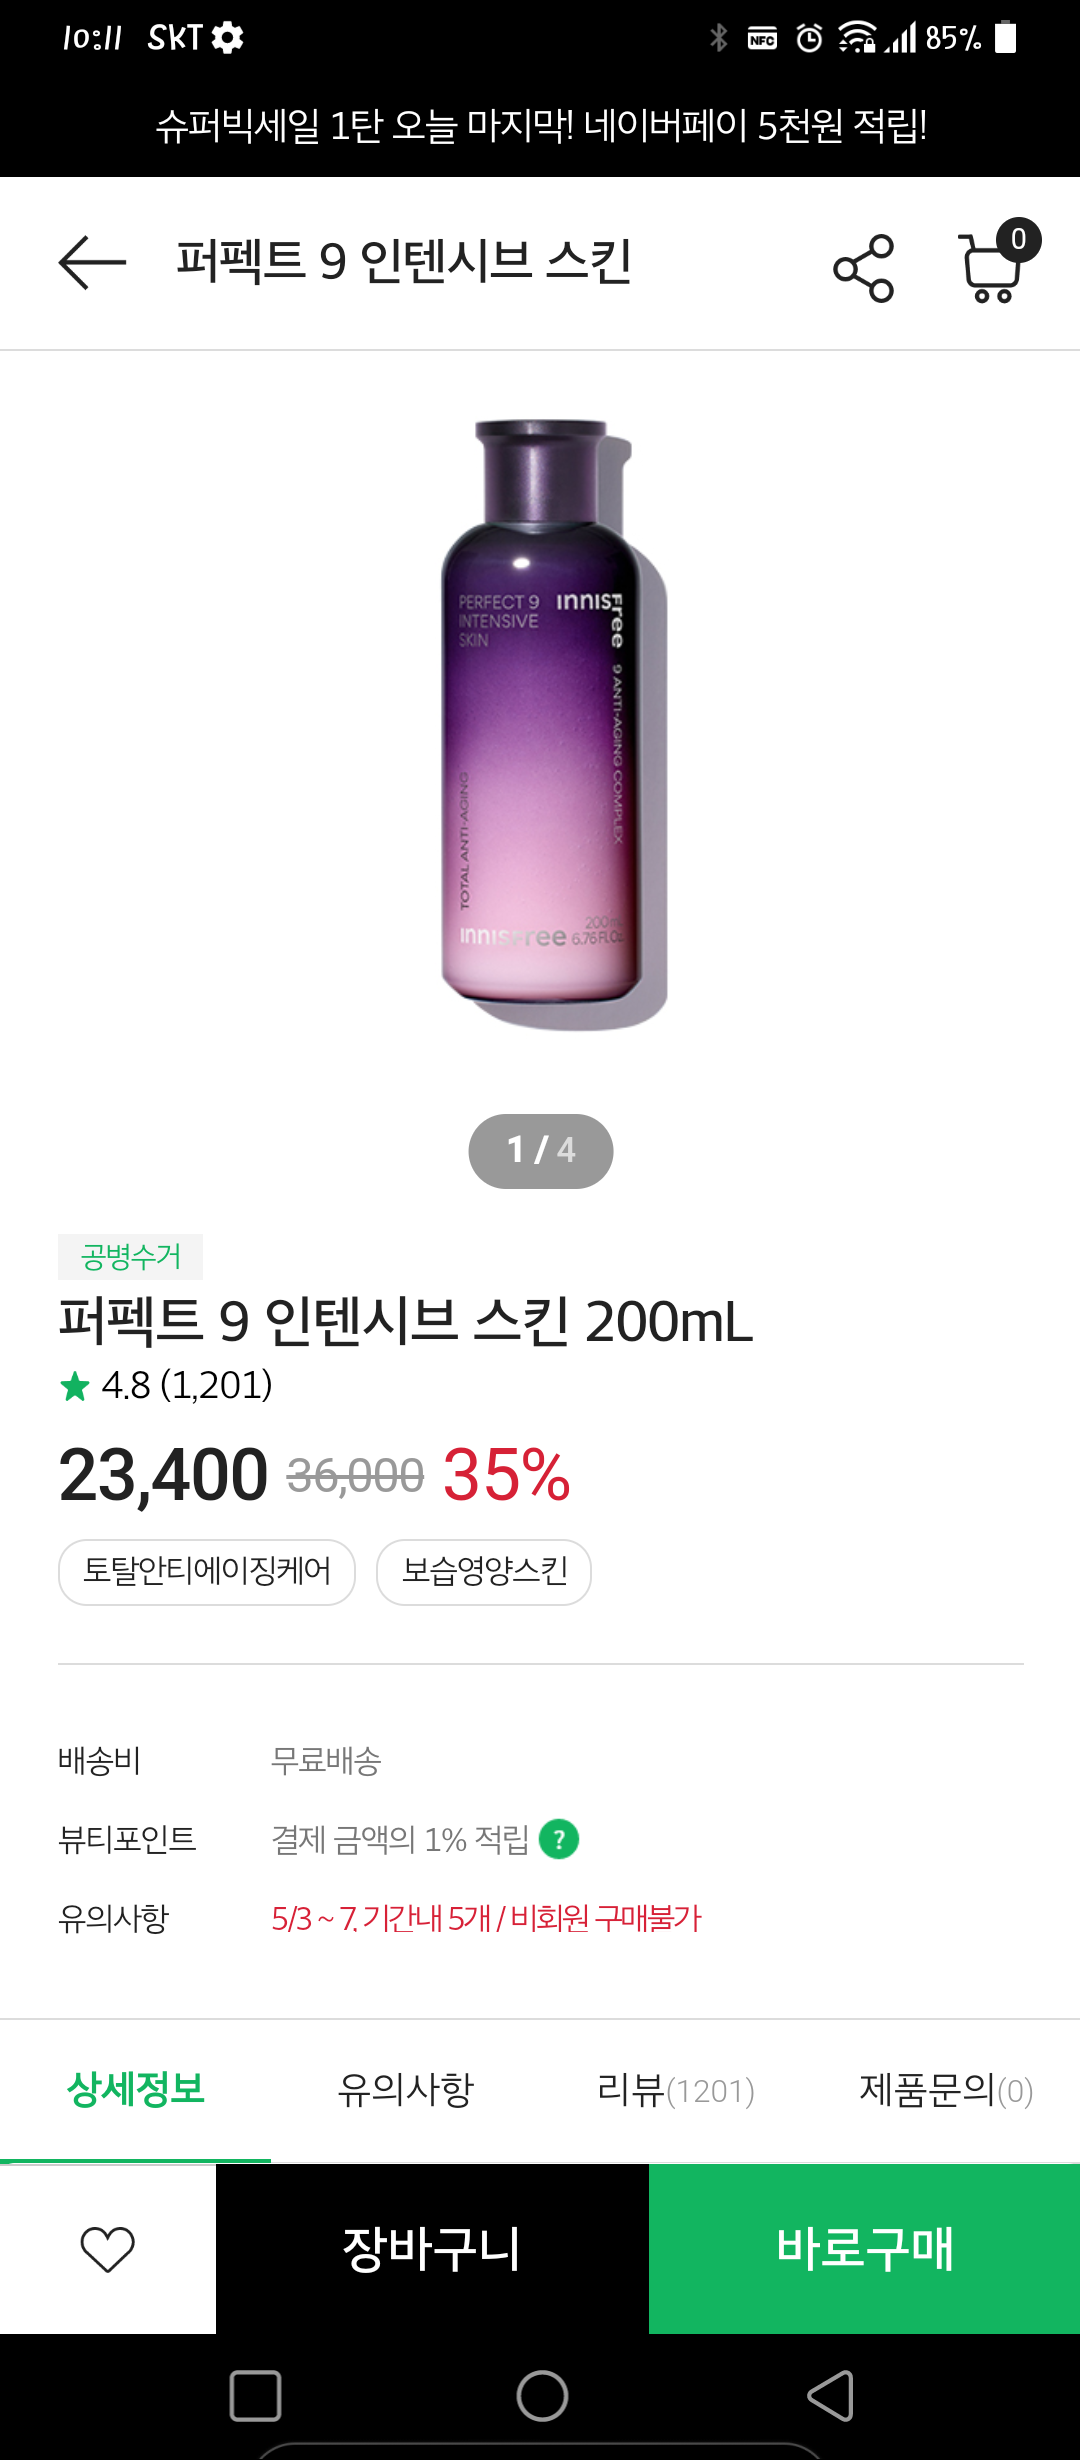
Task: Open the share icon
Action: click(x=863, y=267)
